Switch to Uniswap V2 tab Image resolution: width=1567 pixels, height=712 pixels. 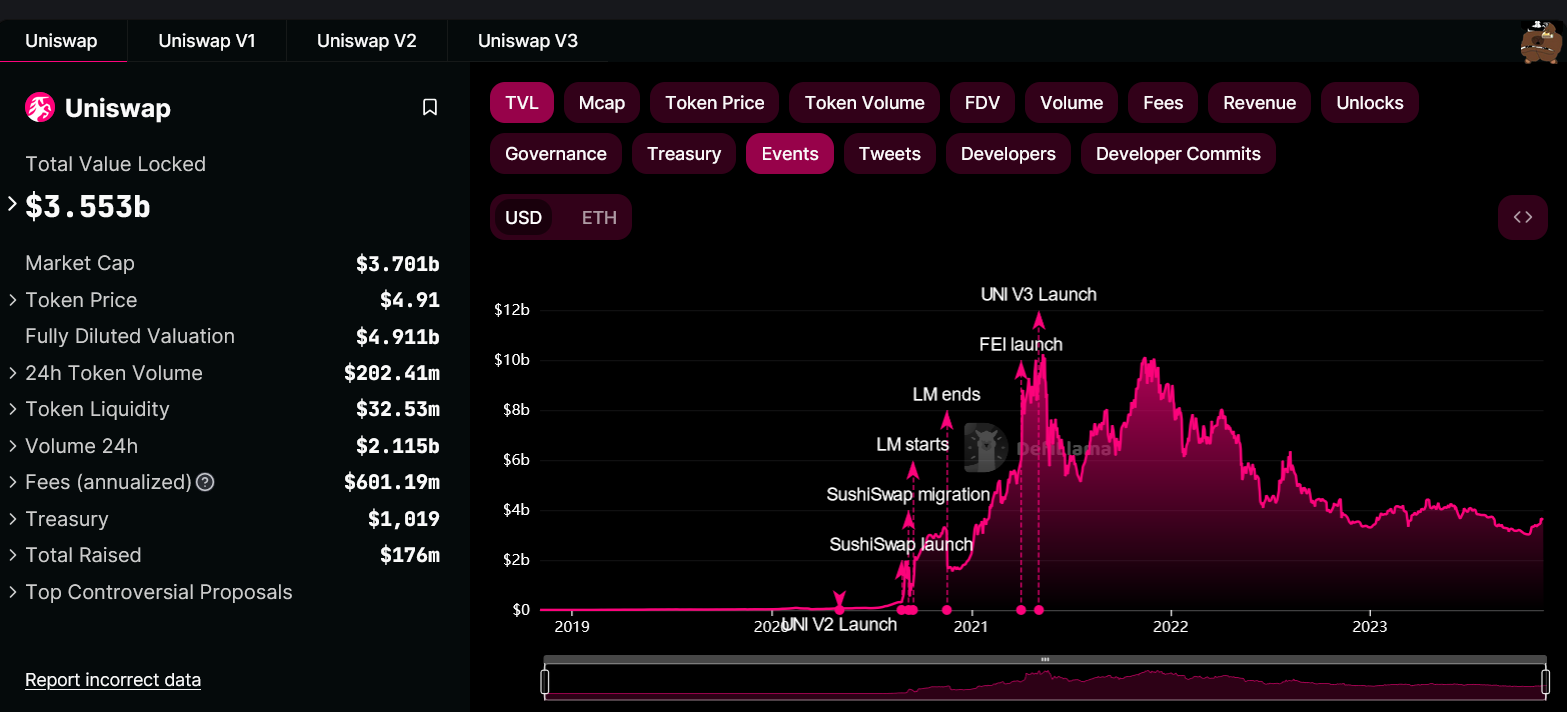[367, 41]
